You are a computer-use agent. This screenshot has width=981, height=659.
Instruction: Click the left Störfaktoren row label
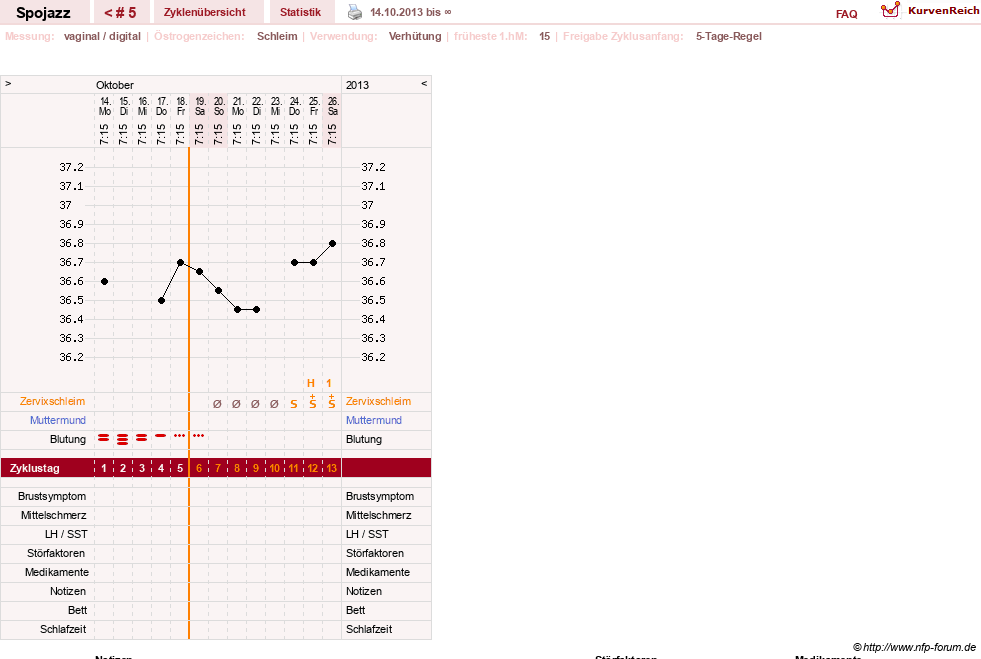coord(56,553)
